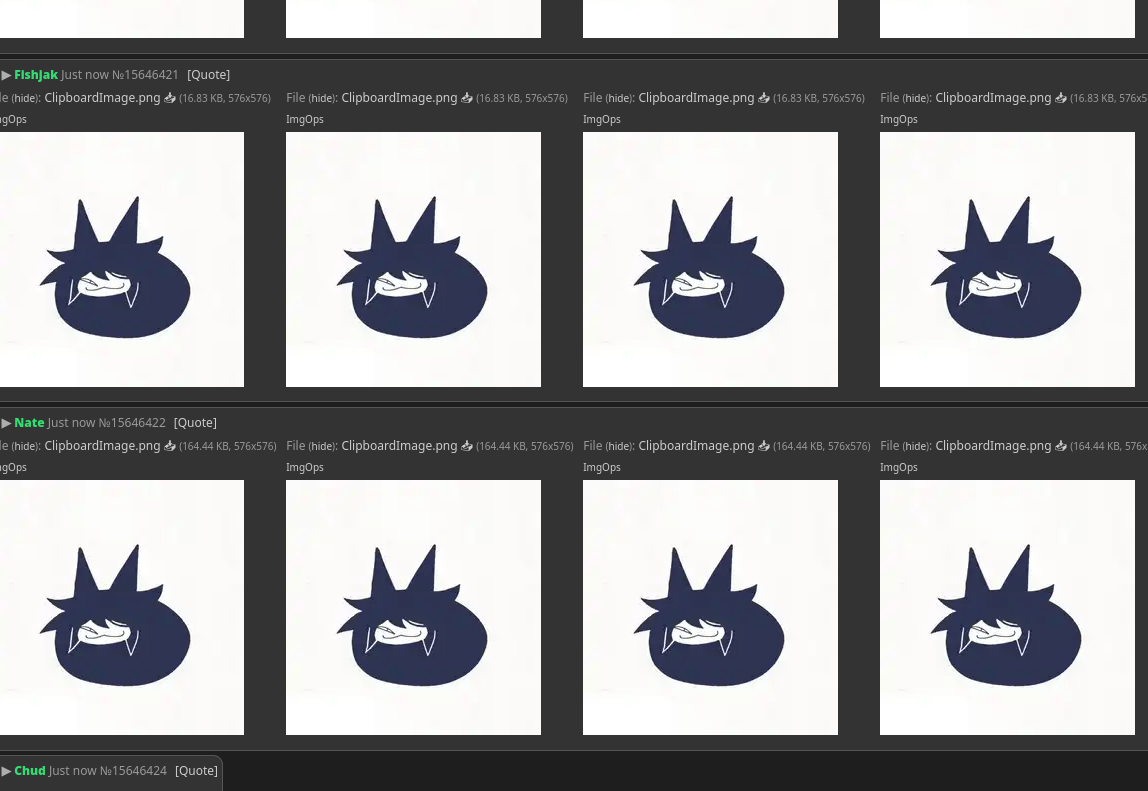Hide the third image in Nate's post
The image size is (1148, 791).
click(619, 447)
